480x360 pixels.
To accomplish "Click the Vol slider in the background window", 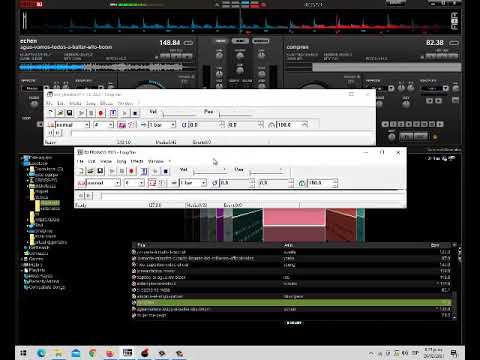I will (179, 115).
